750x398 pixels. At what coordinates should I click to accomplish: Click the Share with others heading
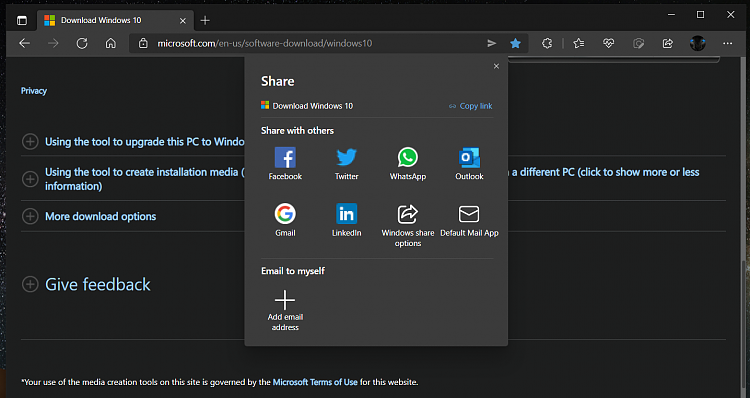[x=297, y=131]
